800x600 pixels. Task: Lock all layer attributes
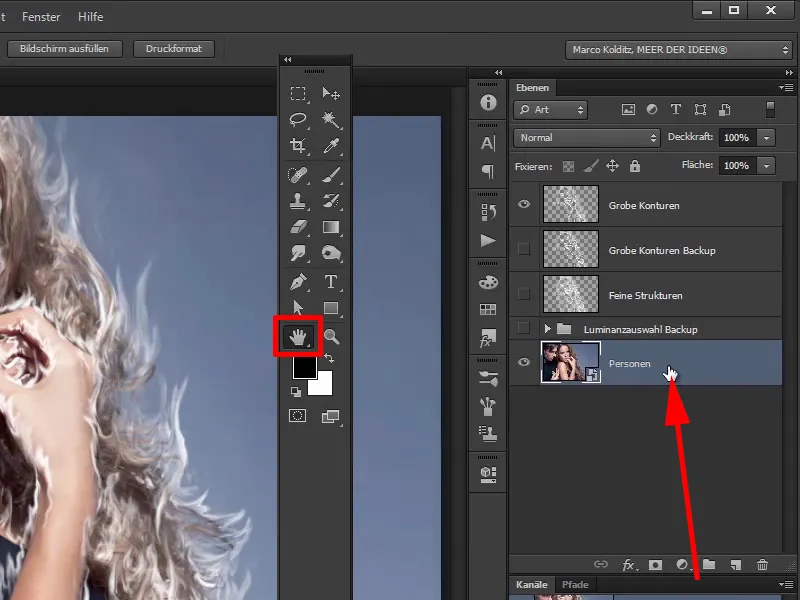click(x=635, y=166)
